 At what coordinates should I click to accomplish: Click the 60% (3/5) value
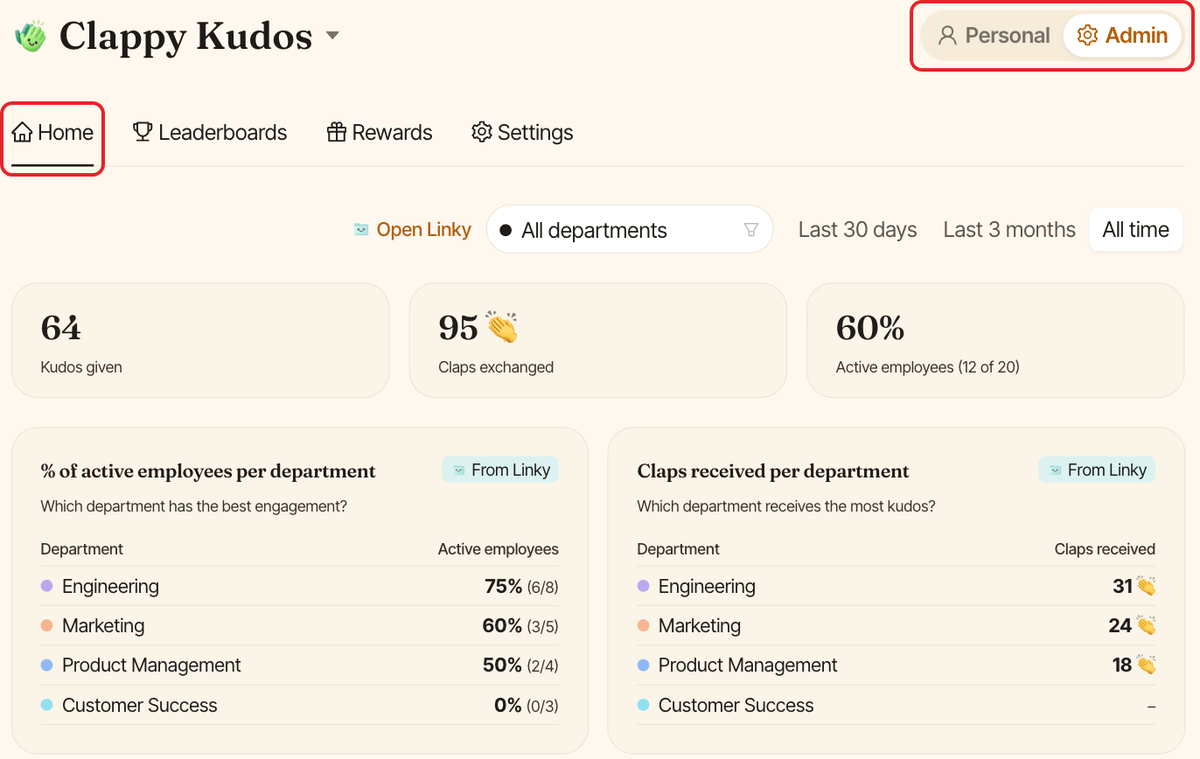520,626
